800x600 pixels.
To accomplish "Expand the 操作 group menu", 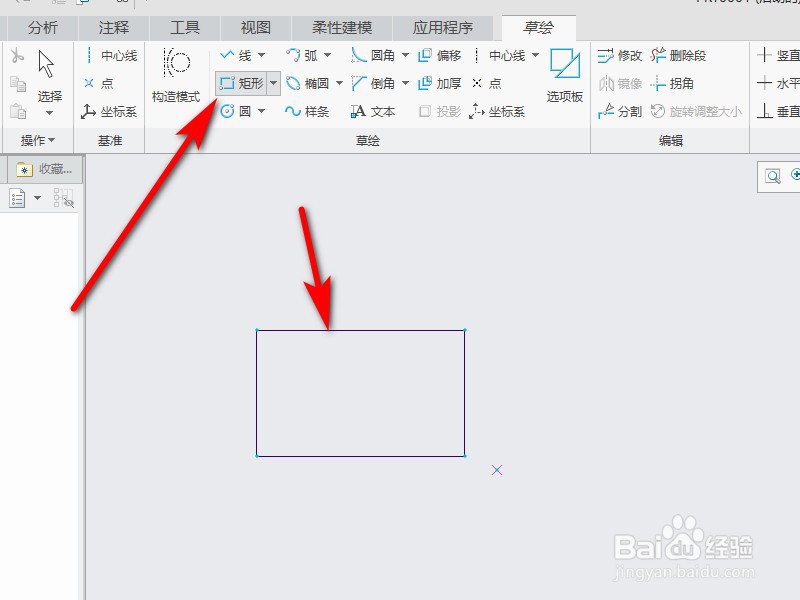I will tap(38, 140).
